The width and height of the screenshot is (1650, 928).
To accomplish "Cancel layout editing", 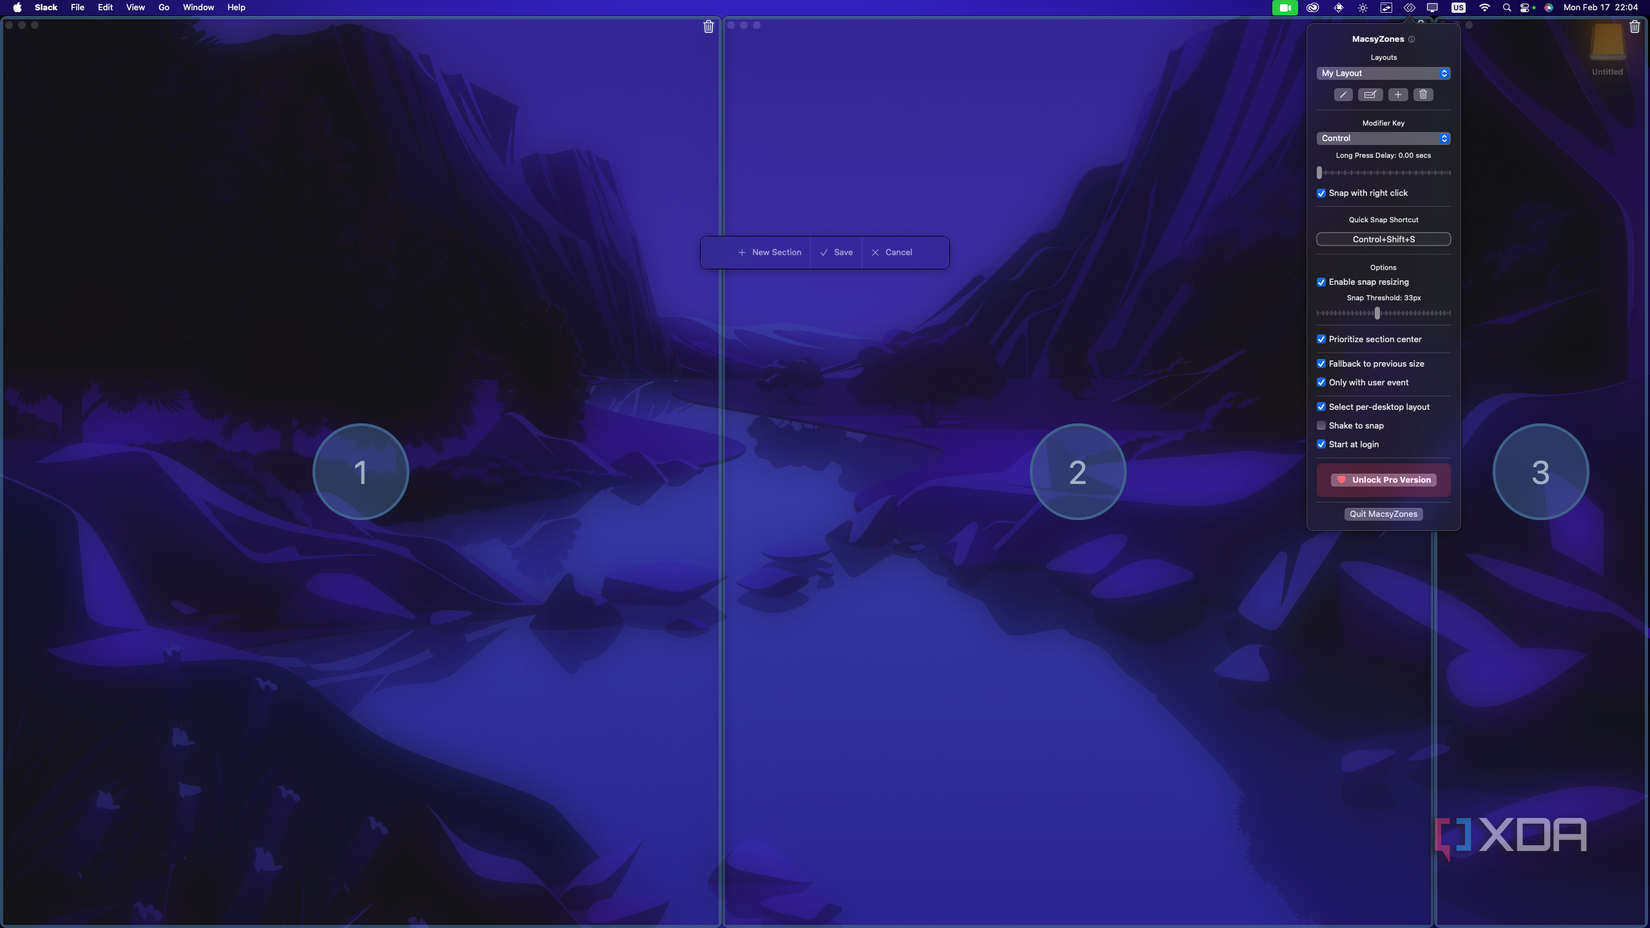I will click(891, 252).
